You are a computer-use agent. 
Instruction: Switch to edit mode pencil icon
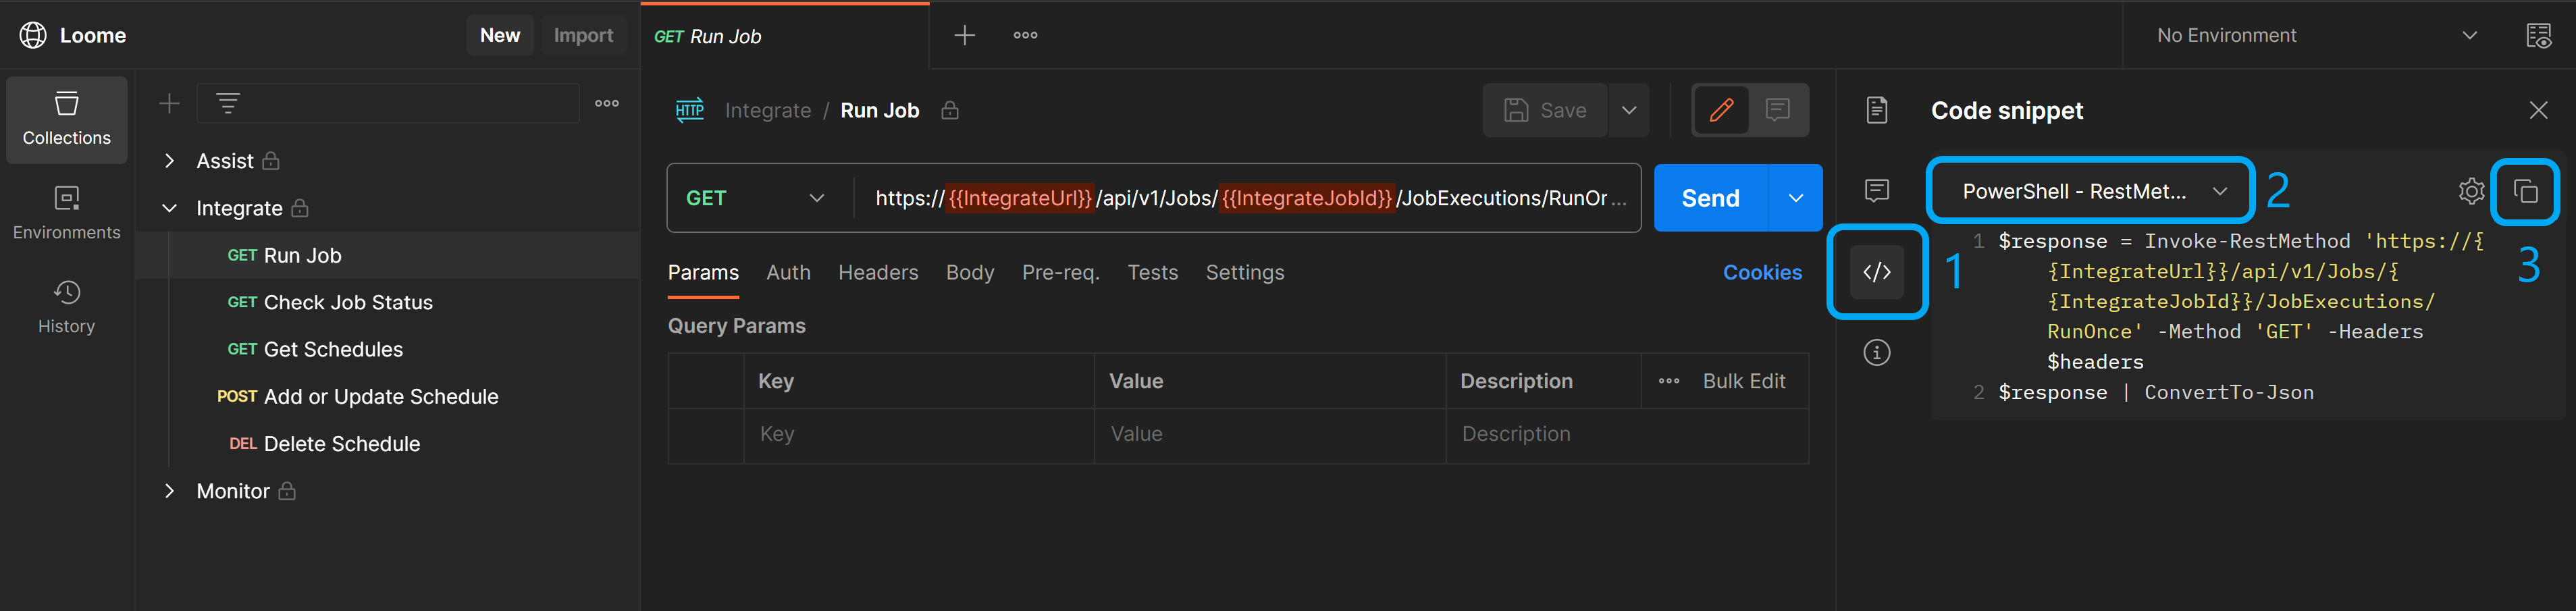(1721, 110)
